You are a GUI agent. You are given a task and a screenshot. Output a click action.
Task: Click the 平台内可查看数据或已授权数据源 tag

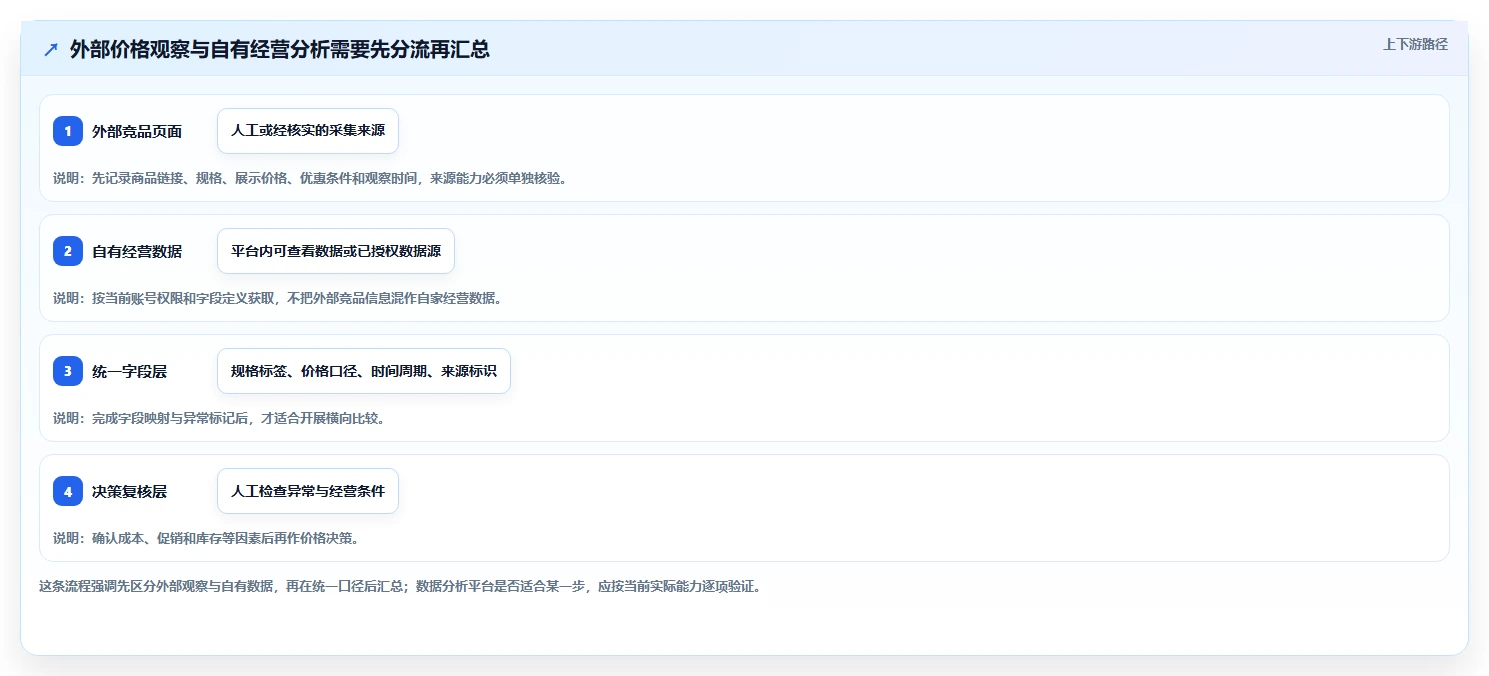pos(336,251)
